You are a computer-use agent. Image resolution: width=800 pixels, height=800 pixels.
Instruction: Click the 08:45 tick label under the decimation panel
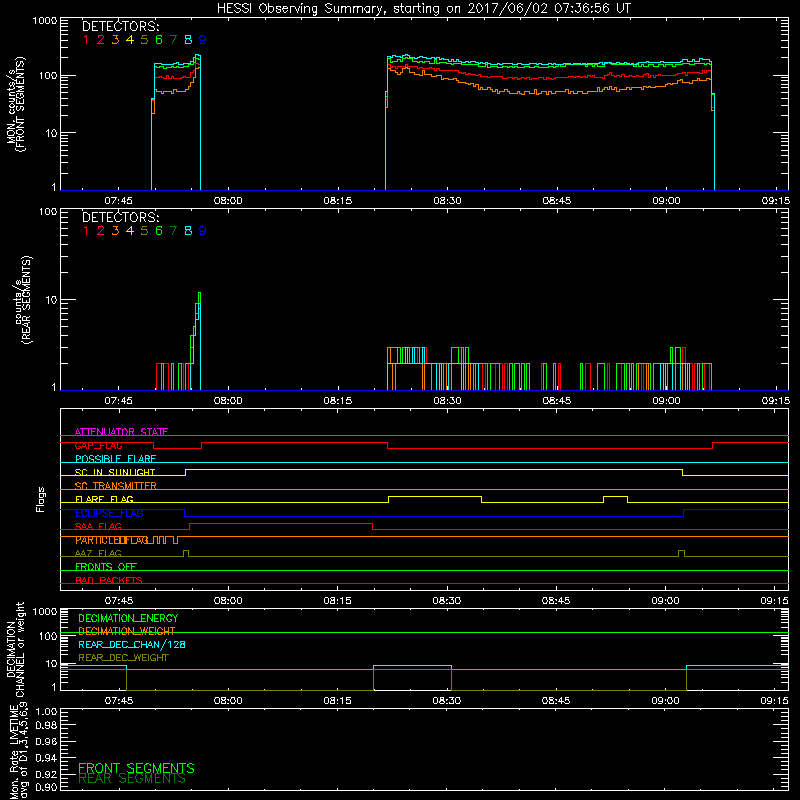pyautogui.click(x=556, y=701)
